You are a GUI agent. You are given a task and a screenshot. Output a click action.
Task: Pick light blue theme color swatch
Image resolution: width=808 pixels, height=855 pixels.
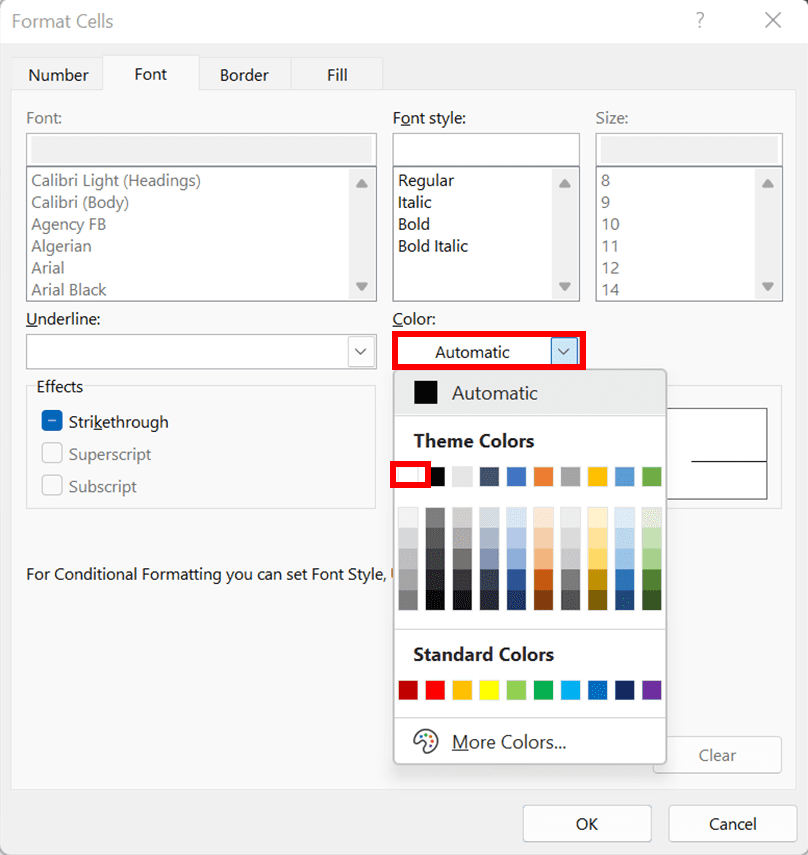pyautogui.click(x=625, y=477)
